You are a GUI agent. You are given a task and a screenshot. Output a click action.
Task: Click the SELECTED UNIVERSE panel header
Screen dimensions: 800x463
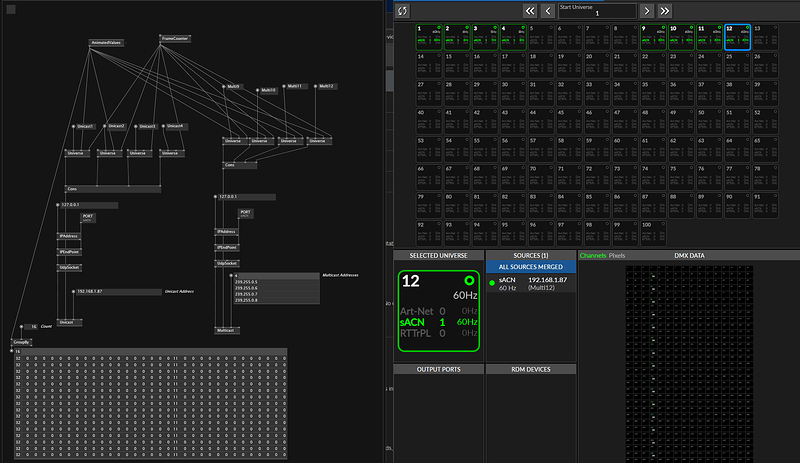pyautogui.click(x=438, y=255)
